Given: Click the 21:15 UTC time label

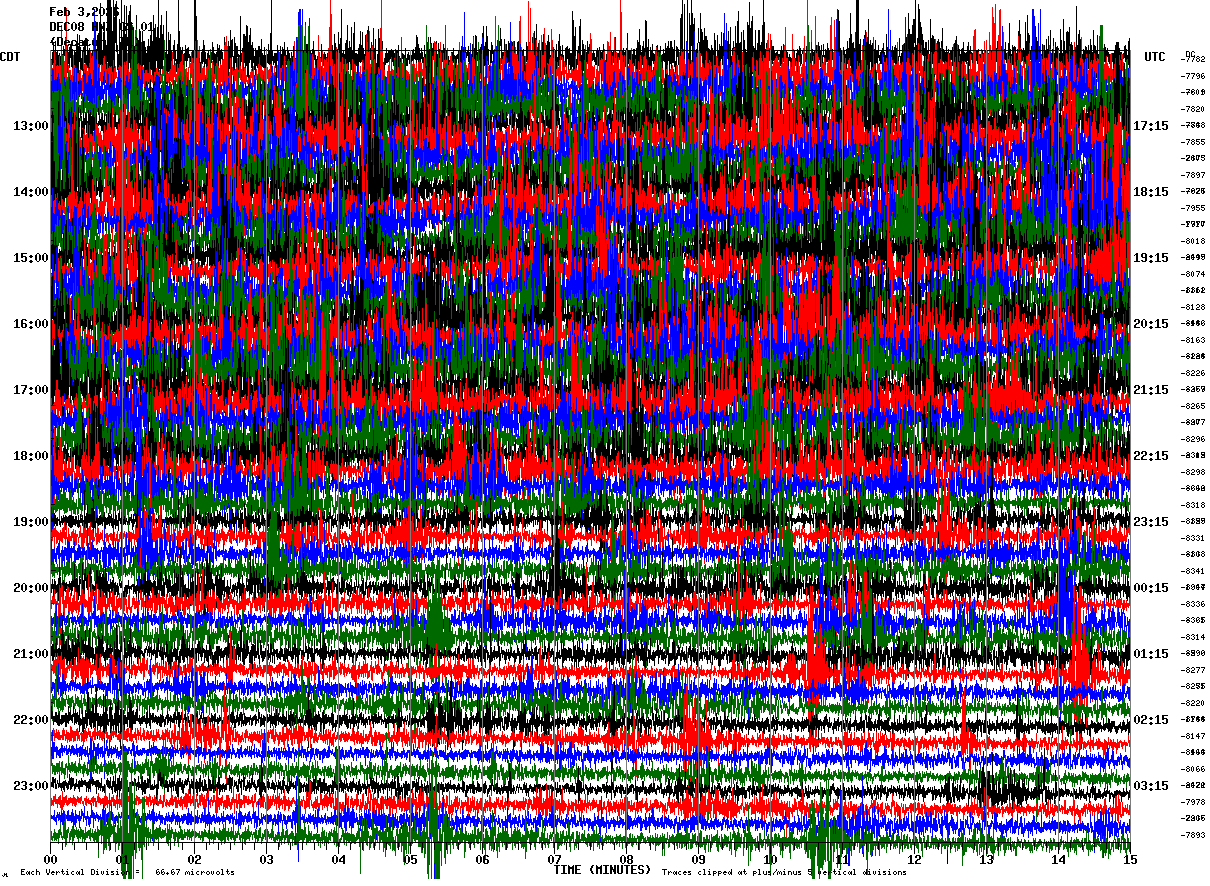Looking at the screenshot, I should point(1151,390).
